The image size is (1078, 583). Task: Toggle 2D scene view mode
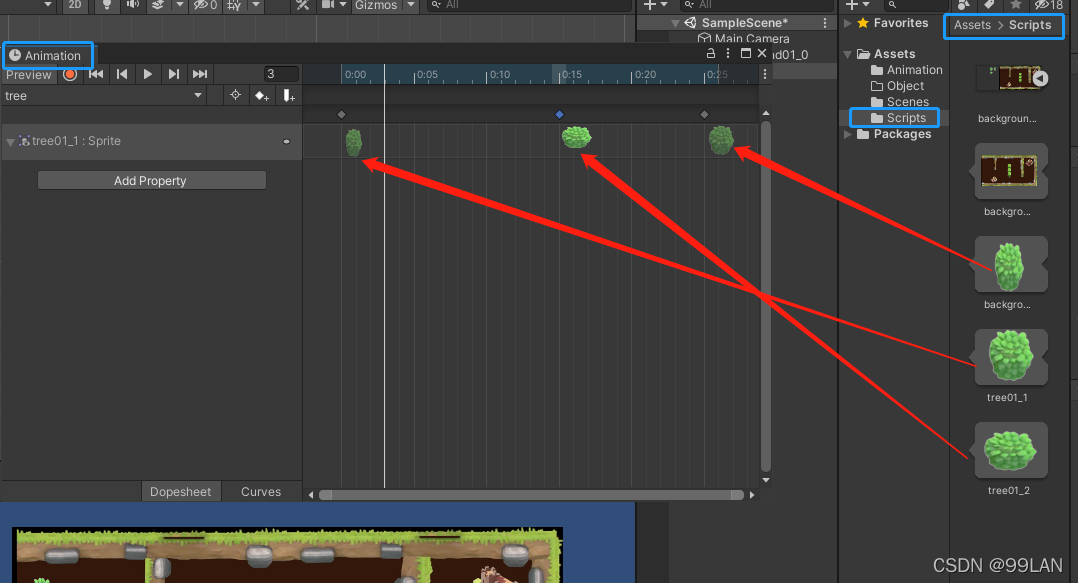coord(74,5)
